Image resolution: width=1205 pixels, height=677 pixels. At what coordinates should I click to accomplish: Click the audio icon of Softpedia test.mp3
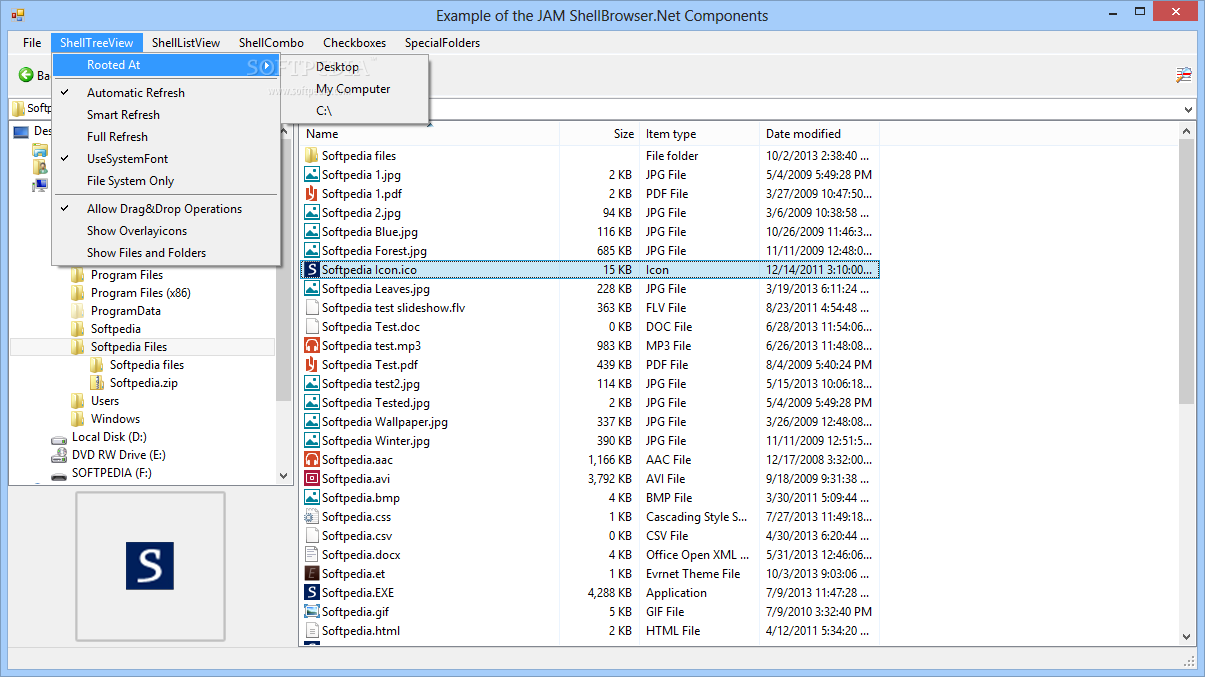(x=312, y=346)
